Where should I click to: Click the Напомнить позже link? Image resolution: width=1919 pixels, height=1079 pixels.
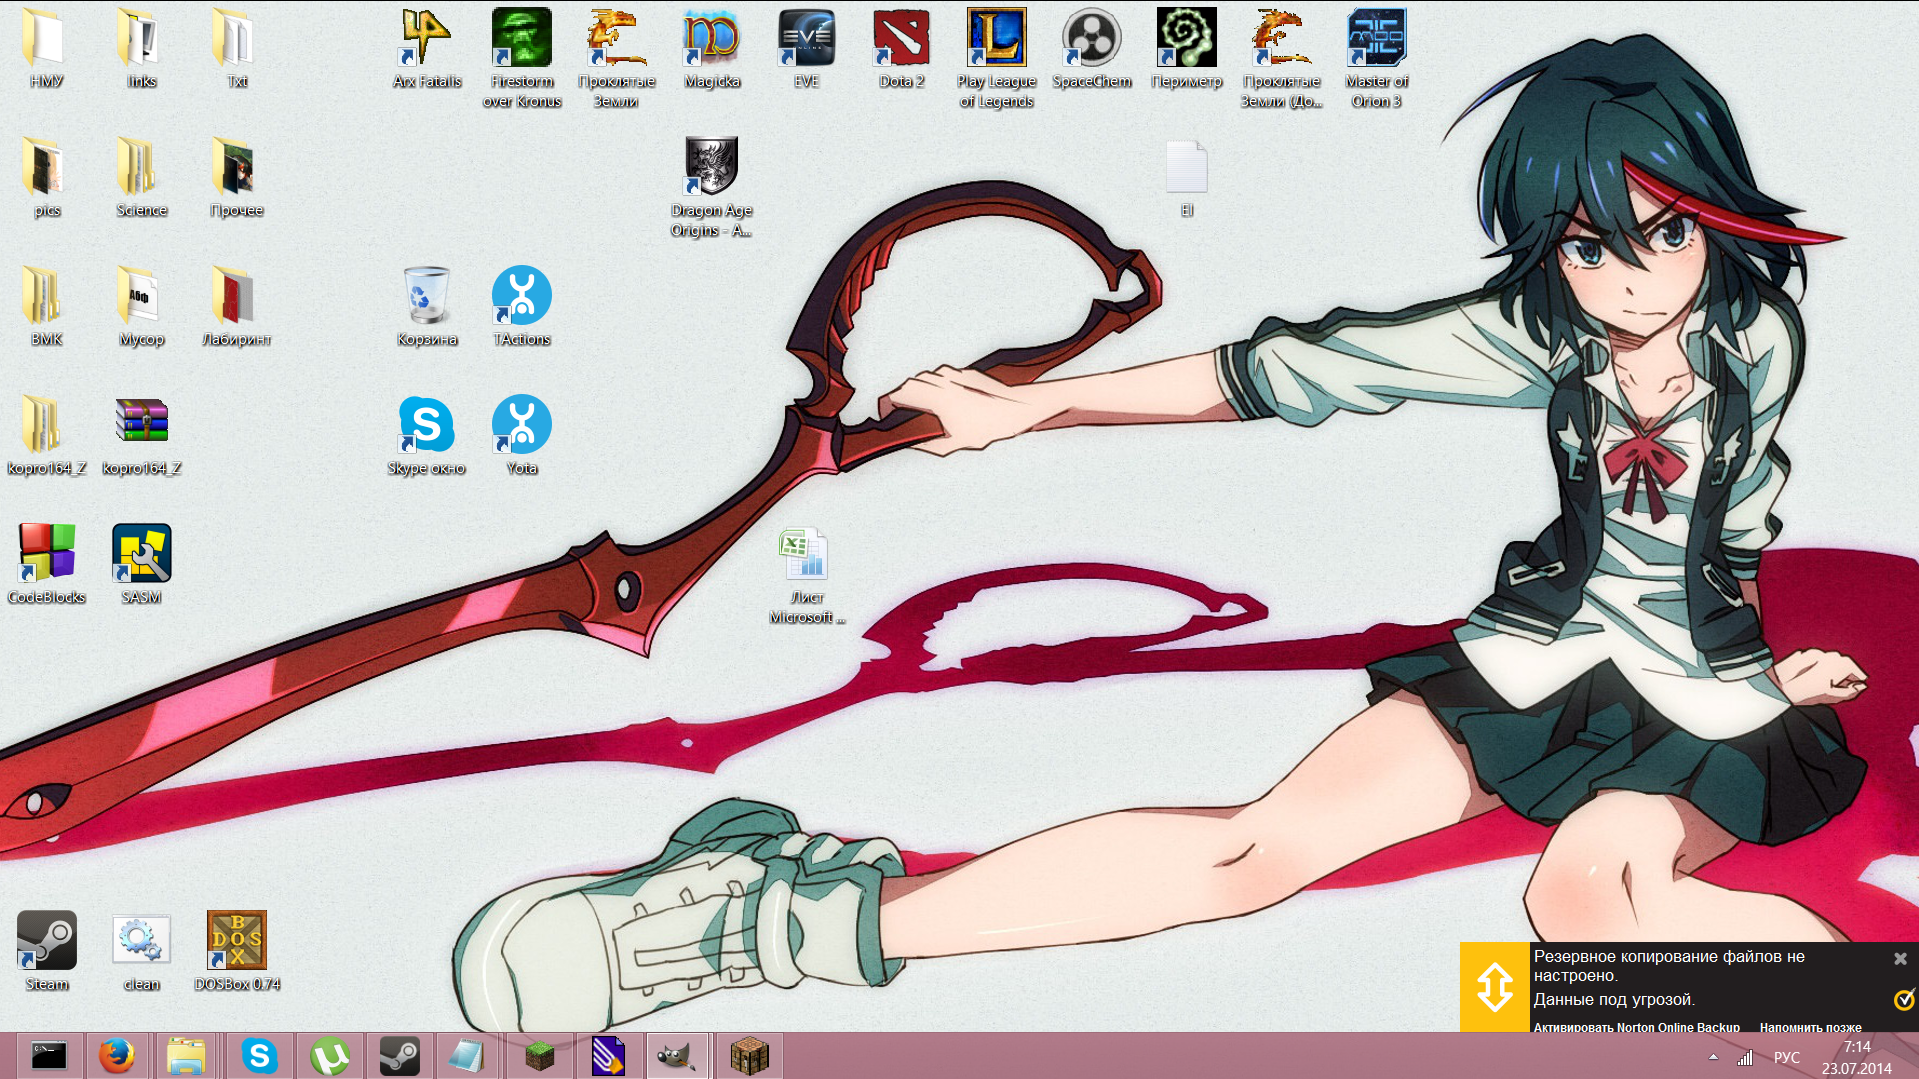(1810, 1027)
